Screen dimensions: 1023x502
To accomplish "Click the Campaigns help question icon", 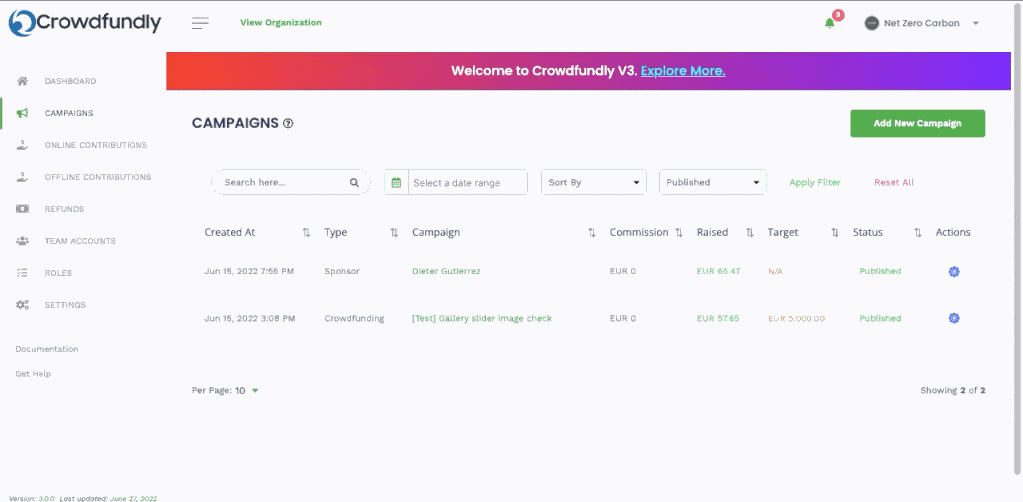I will (288, 123).
